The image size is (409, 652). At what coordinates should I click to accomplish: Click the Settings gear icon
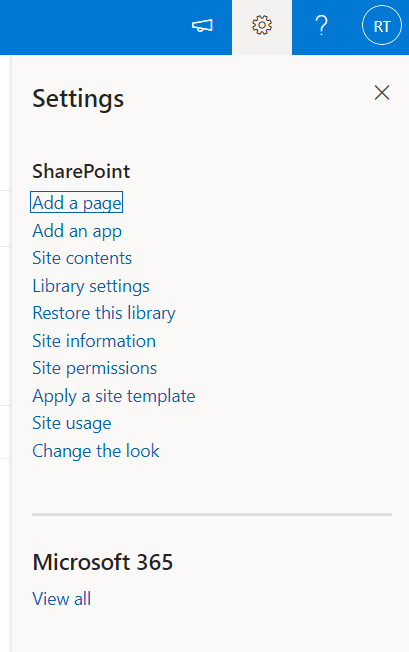tap(262, 26)
